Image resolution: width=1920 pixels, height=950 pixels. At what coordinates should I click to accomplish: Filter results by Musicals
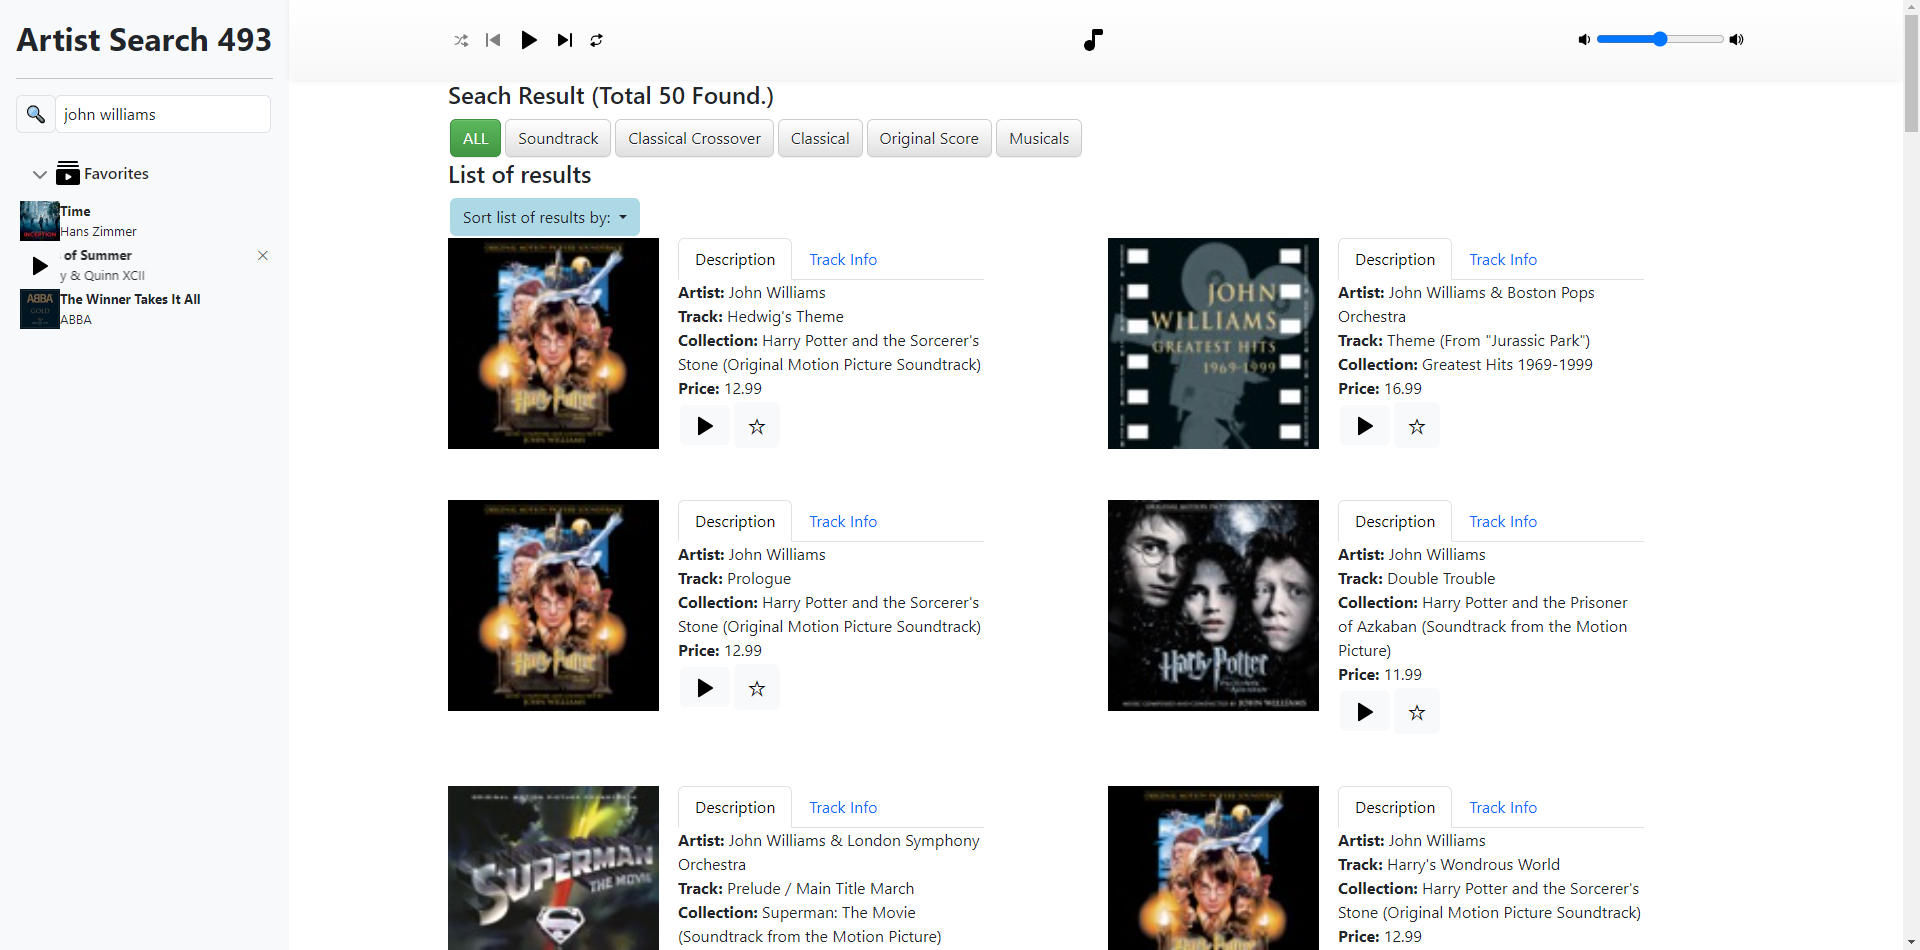(x=1039, y=138)
